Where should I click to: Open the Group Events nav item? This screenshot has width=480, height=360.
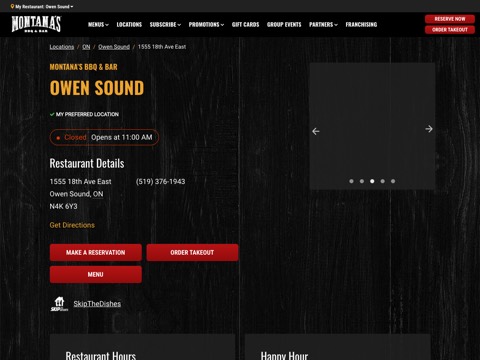(x=284, y=24)
